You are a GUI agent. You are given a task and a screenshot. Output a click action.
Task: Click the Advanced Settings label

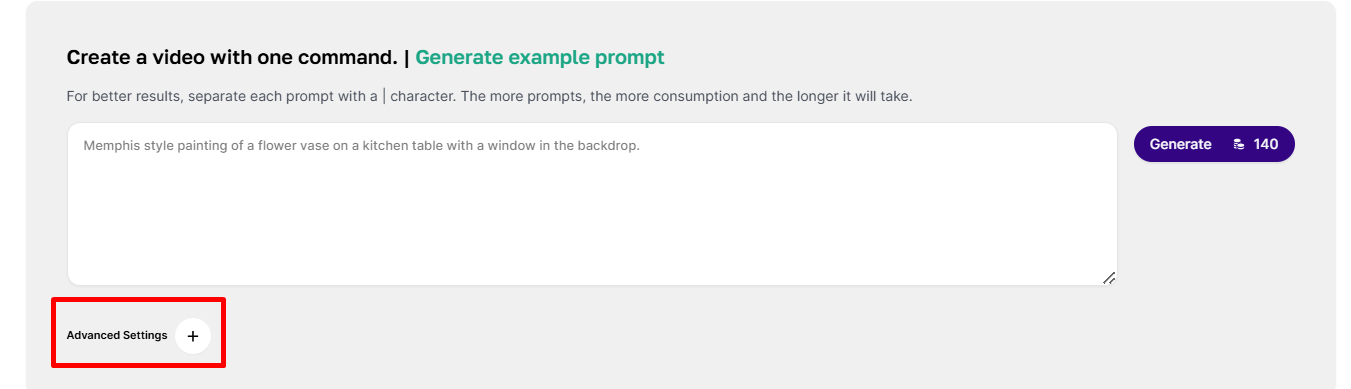[117, 336]
